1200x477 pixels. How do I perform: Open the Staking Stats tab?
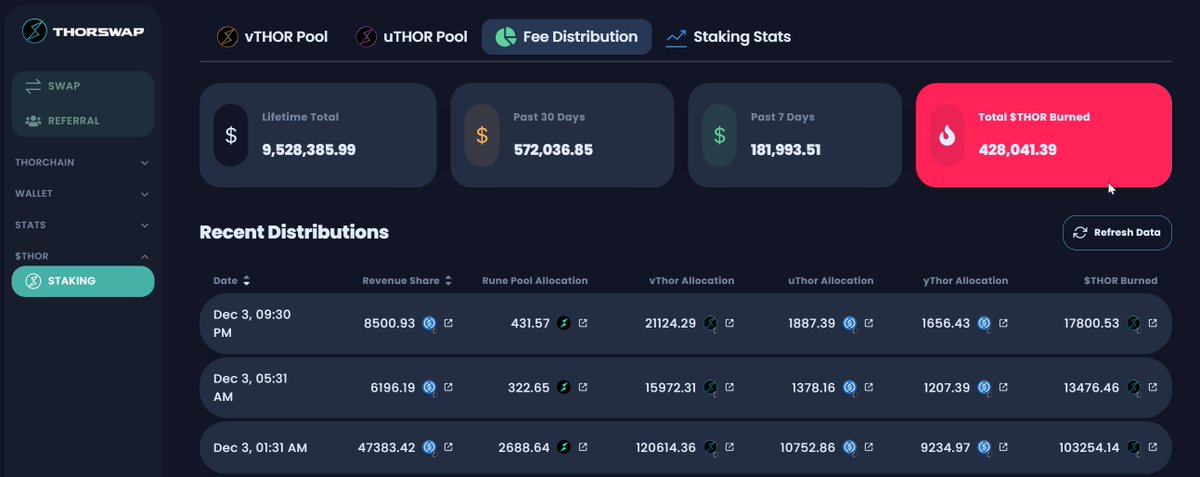(729, 37)
